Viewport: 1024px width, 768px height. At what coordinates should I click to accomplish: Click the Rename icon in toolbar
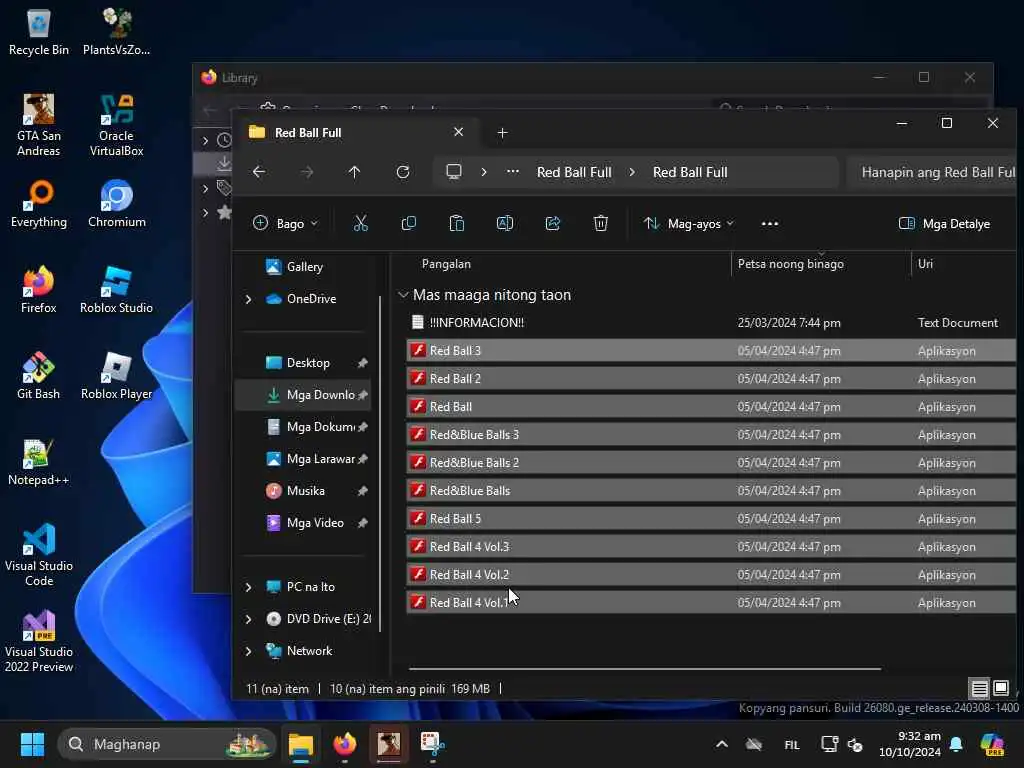click(x=505, y=223)
